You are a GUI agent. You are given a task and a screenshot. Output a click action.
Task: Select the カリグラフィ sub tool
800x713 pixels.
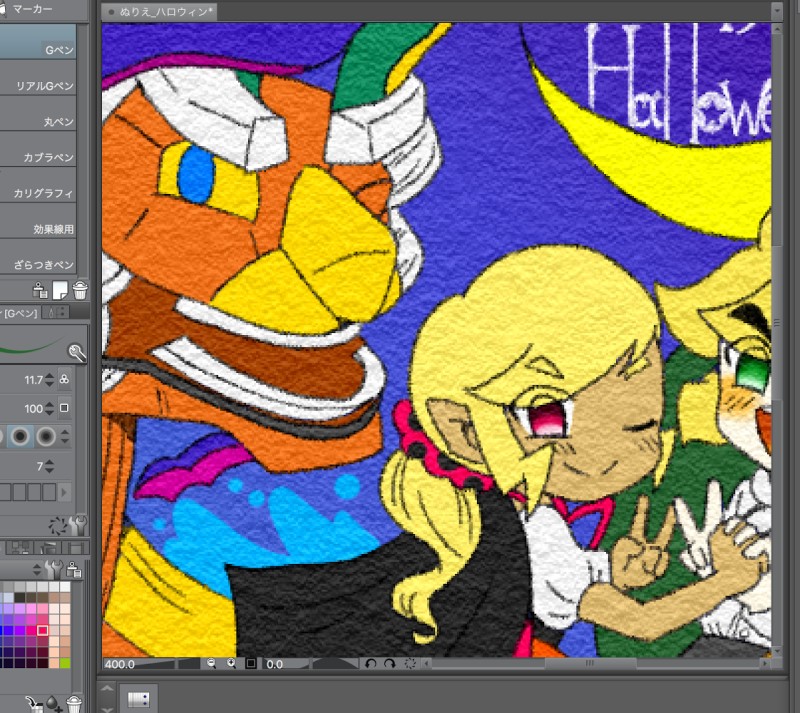click(x=38, y=184)
